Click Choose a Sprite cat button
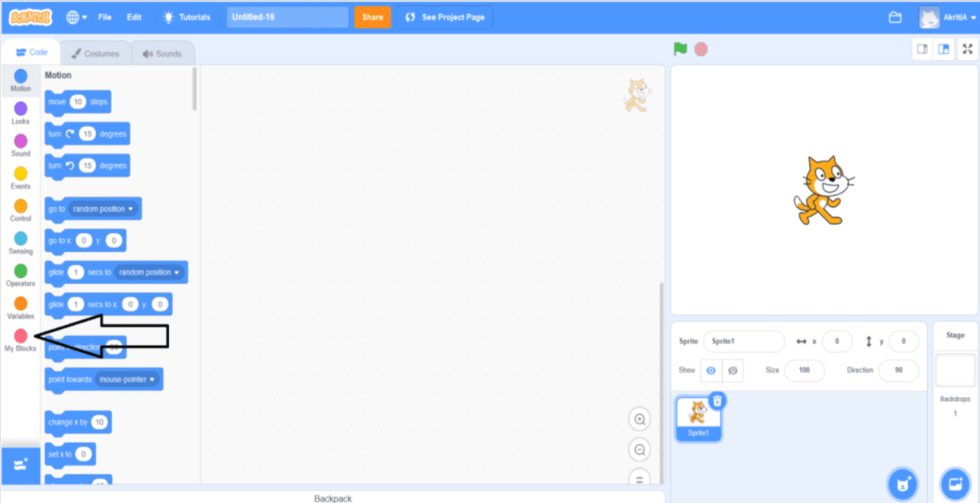Viewport: 980px width, 503px height. pyautogui.click(x=902, y=484)
